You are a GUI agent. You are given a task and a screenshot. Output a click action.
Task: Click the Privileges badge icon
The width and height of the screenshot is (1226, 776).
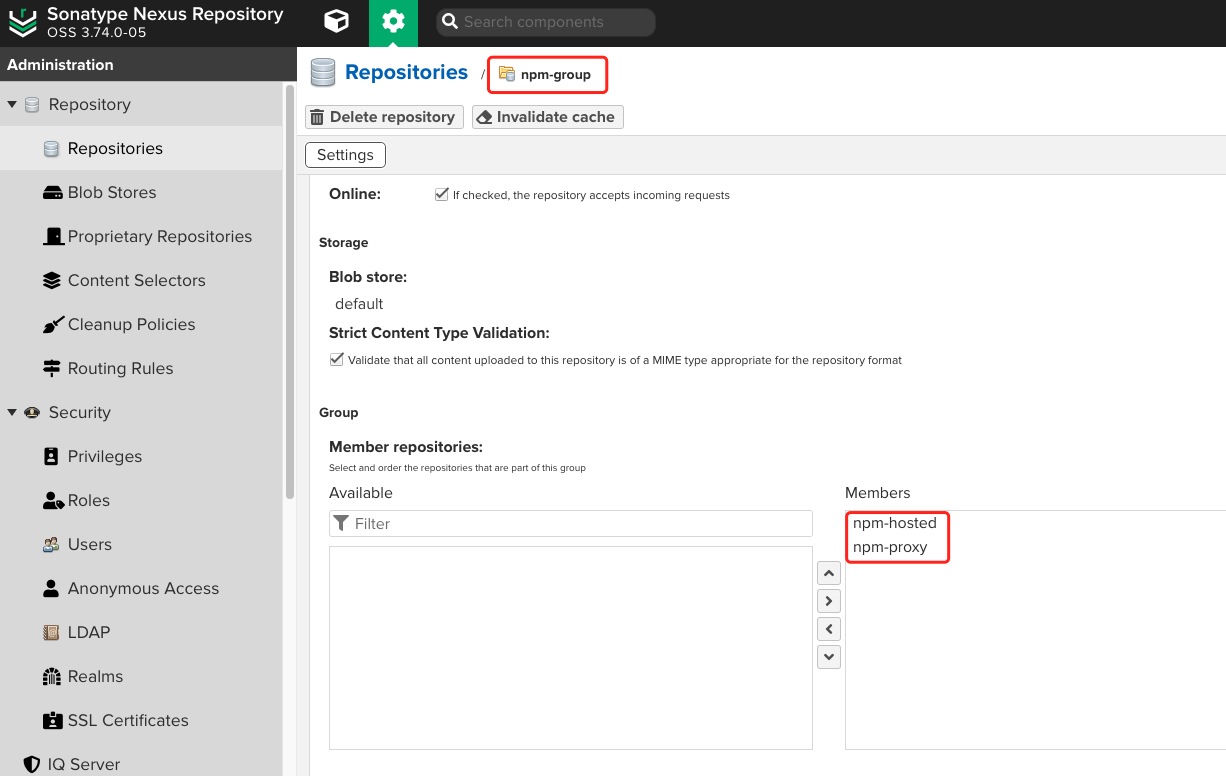click(52, 457)
